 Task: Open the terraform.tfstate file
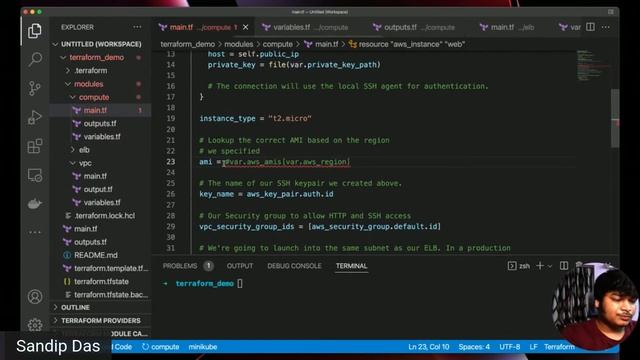click(101, 282)
